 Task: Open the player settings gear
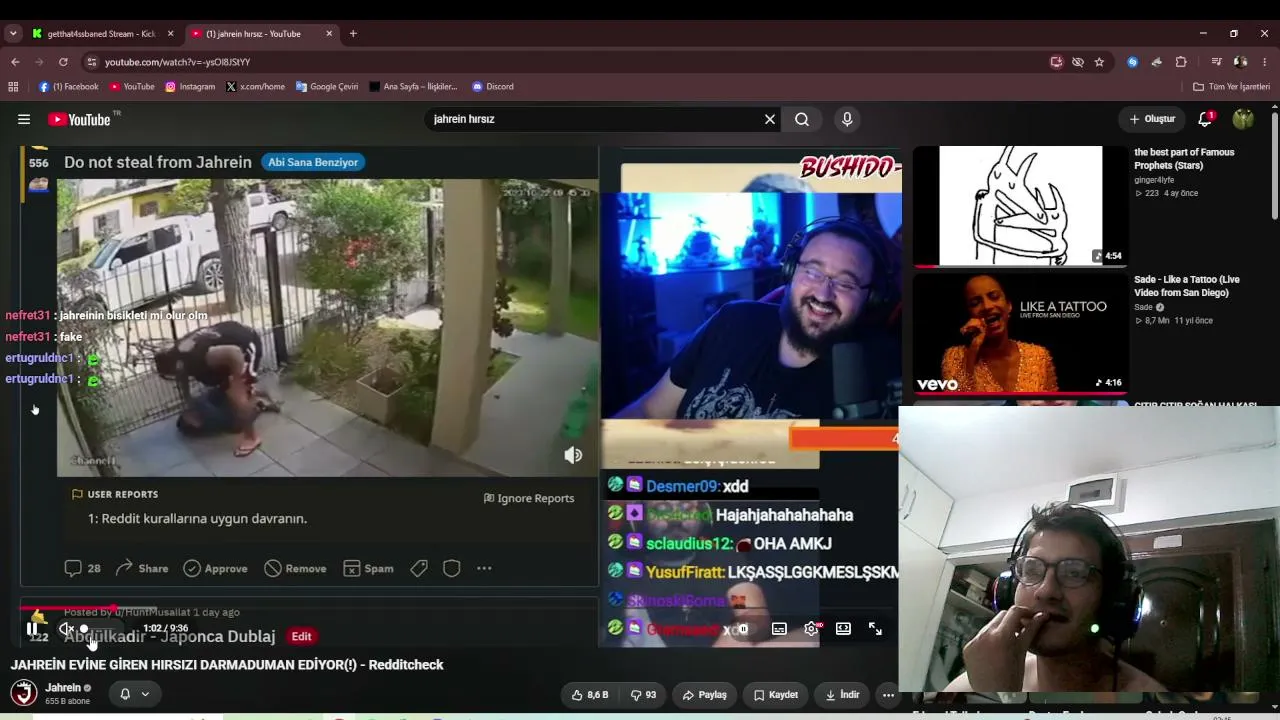tap(811, 629)
